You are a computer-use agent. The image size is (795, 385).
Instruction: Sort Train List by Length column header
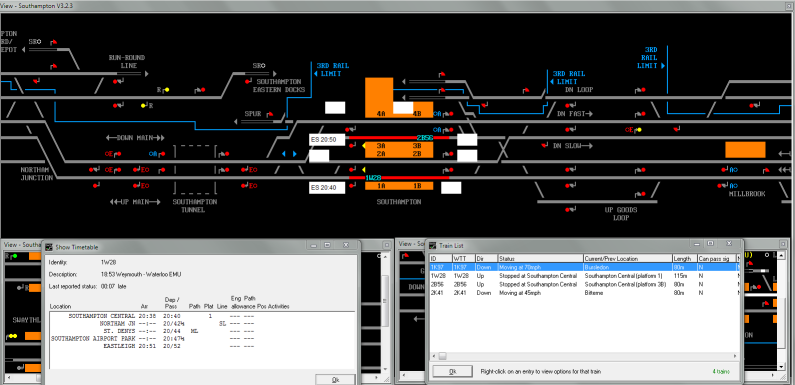(684, 259)
